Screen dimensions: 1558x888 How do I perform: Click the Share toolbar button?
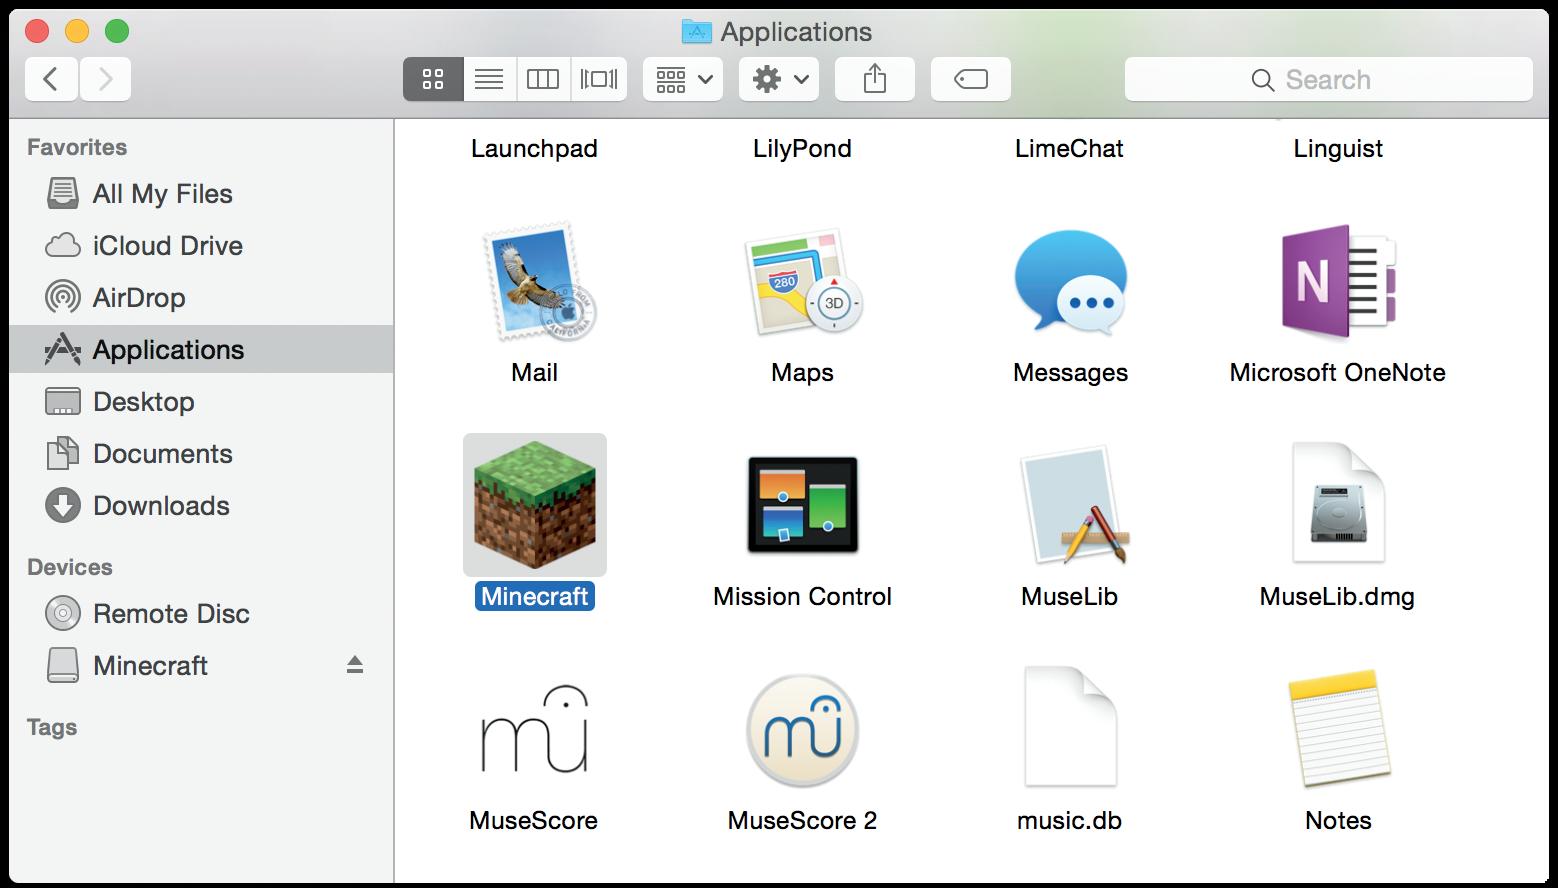[875, 79]
